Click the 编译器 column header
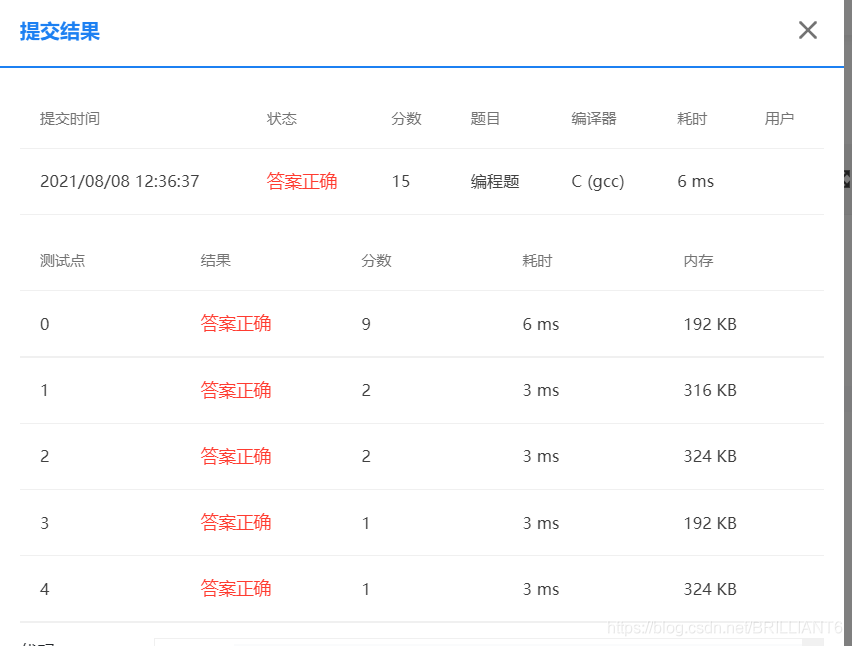The width and height of the screenshot is (852, 646). (x=597, y=118)
